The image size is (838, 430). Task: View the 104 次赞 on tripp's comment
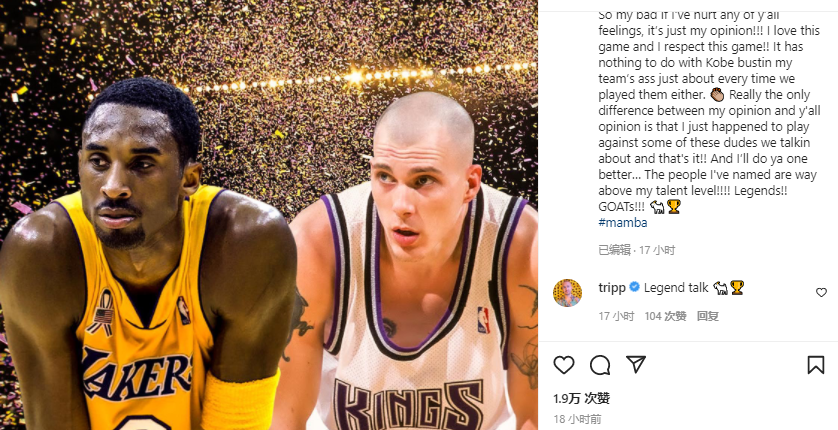(x=665, y=316)
